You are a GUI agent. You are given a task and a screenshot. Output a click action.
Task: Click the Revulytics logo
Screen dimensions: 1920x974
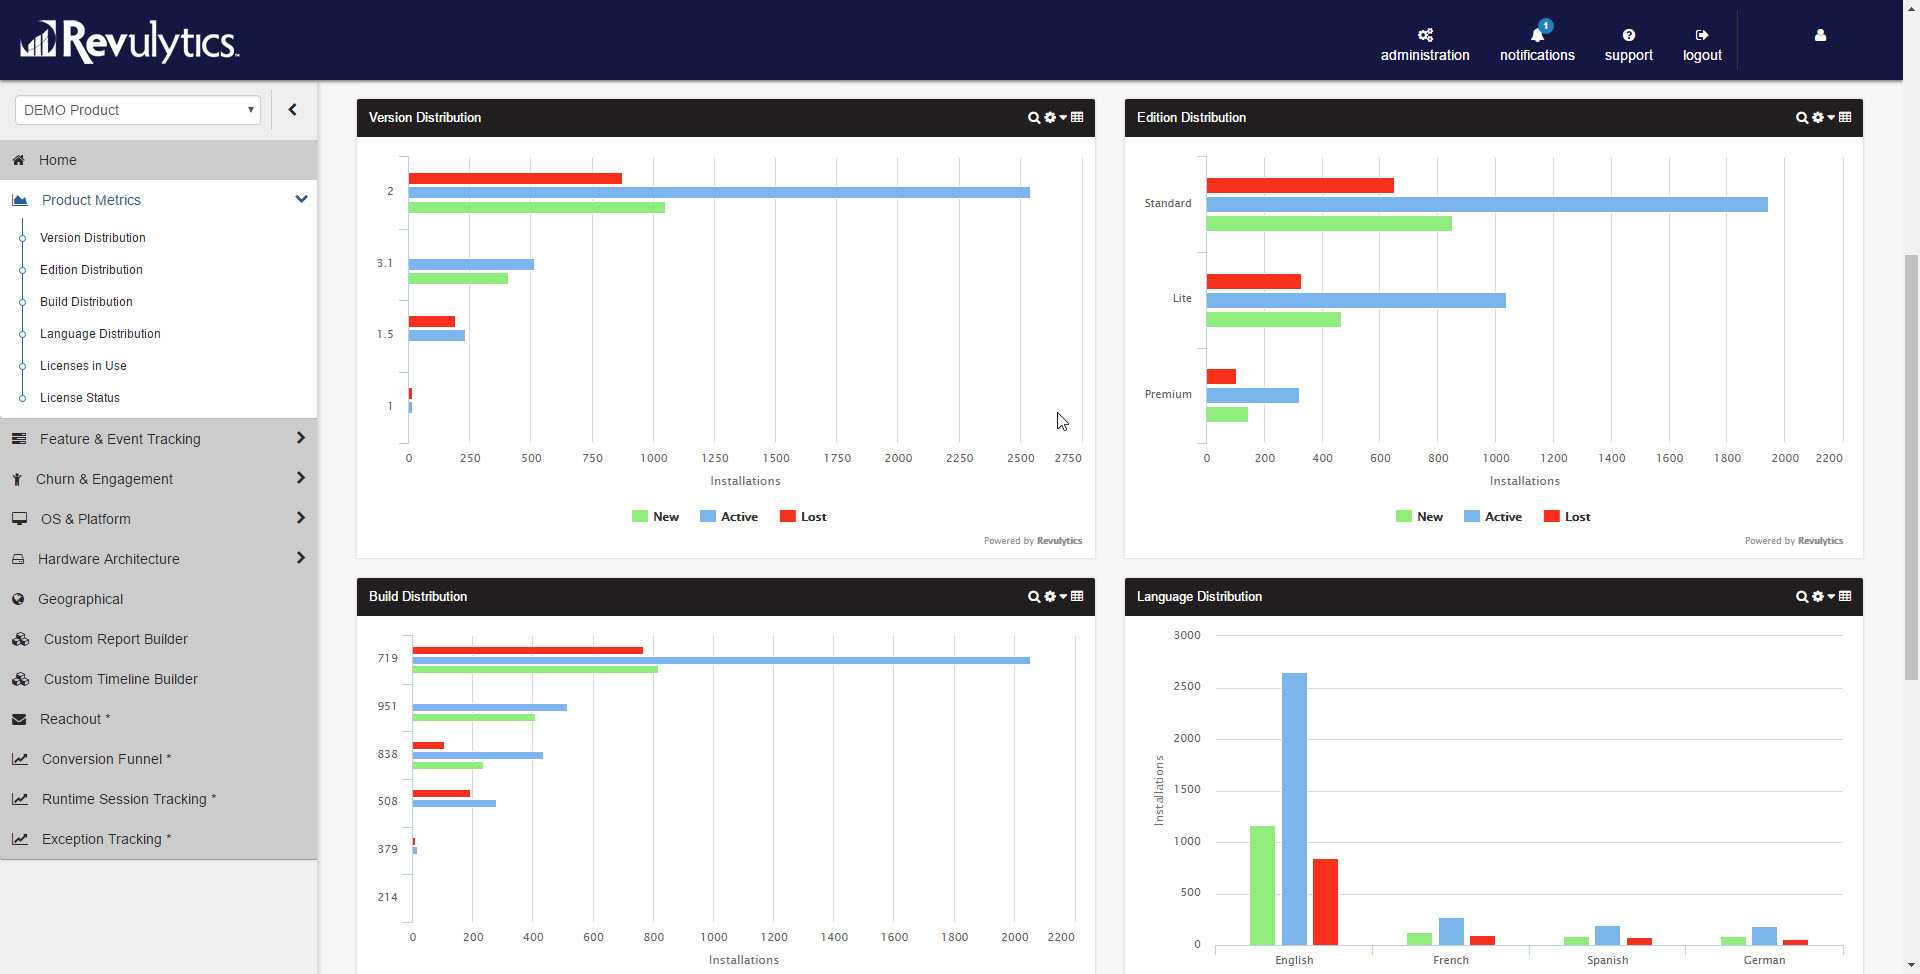tap(128, 41)
